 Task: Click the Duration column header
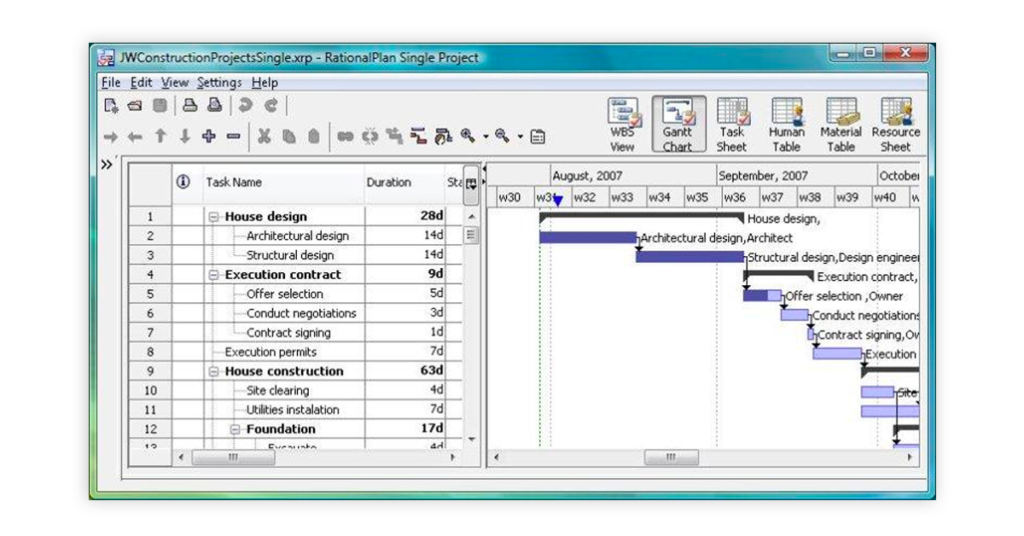tap(404, 182)
